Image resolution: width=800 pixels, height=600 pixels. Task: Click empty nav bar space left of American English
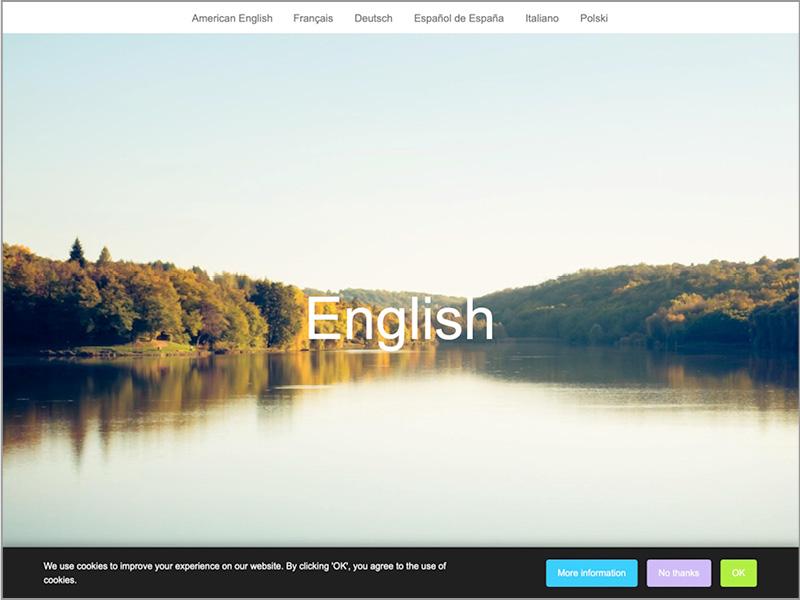90,18
